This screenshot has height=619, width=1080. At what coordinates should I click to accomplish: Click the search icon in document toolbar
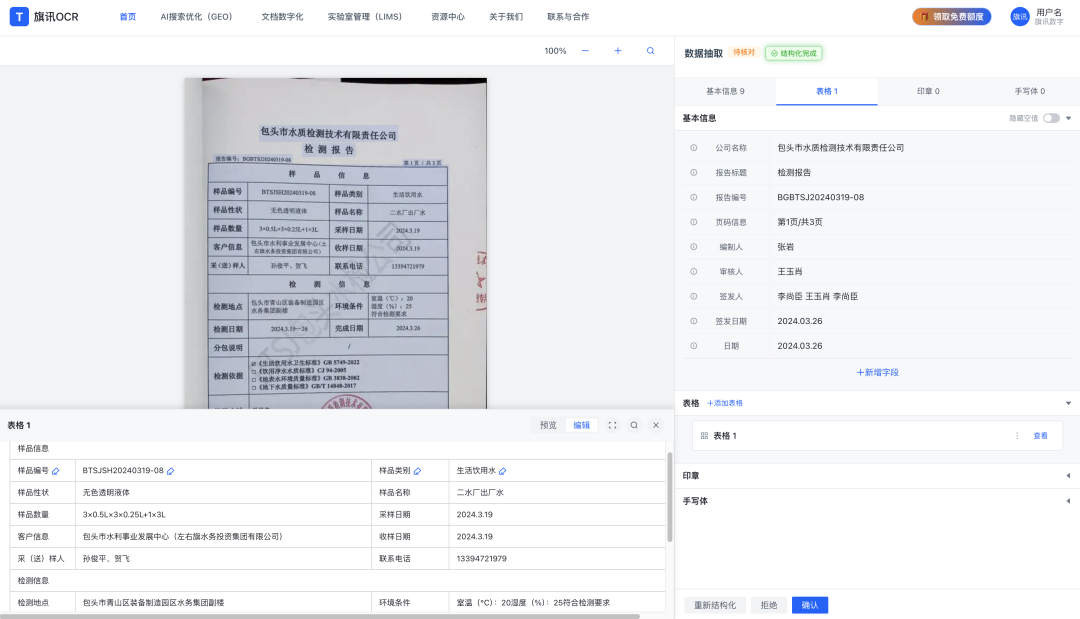pyautogui.click(x=651, y=51)
